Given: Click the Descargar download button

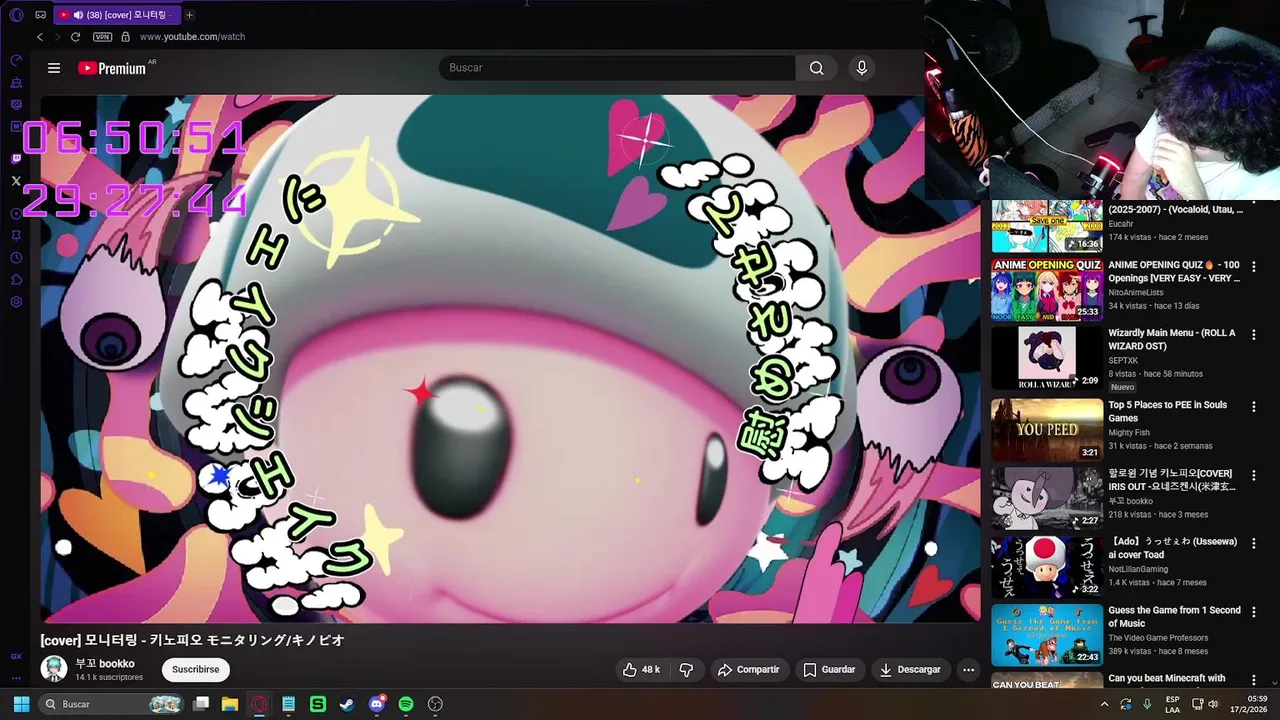Looking at the screenshot, I should pyautogui.click(x=909, y=669).
